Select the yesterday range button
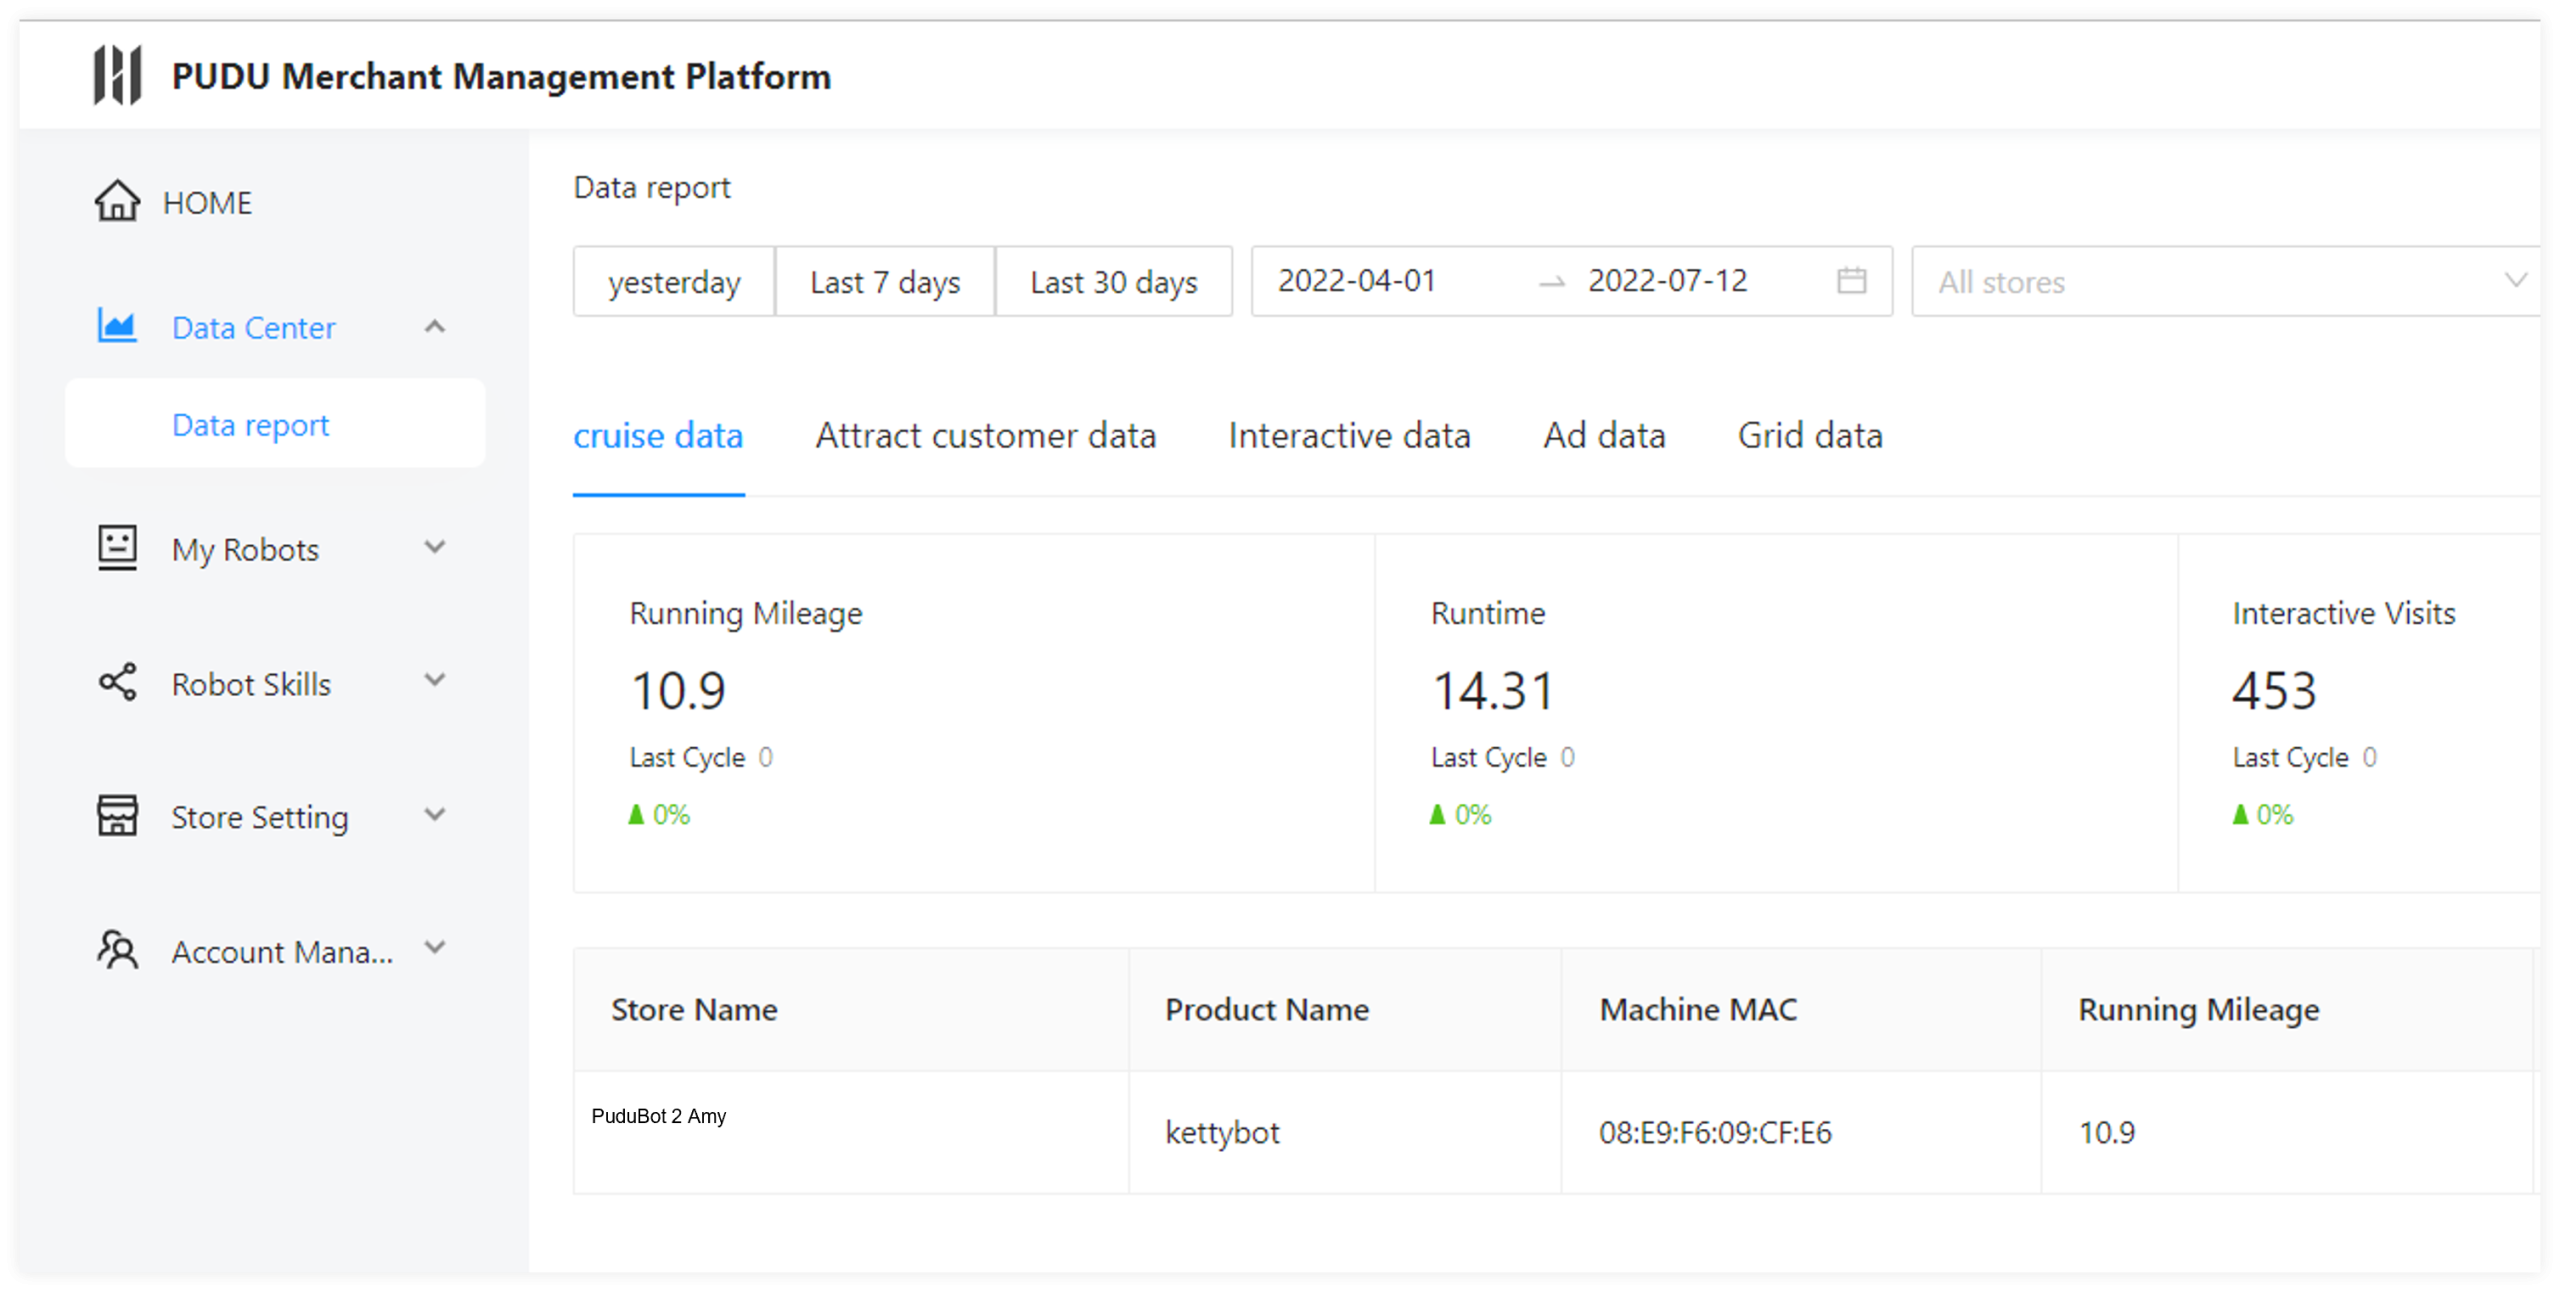 pos(674,282)
